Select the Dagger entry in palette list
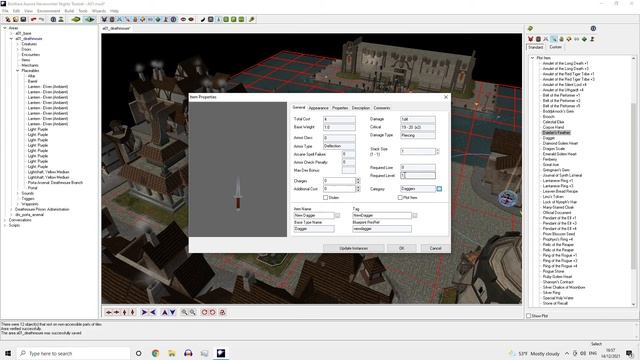640x360 pixels. pyautogui.click(x=549, y=138)
